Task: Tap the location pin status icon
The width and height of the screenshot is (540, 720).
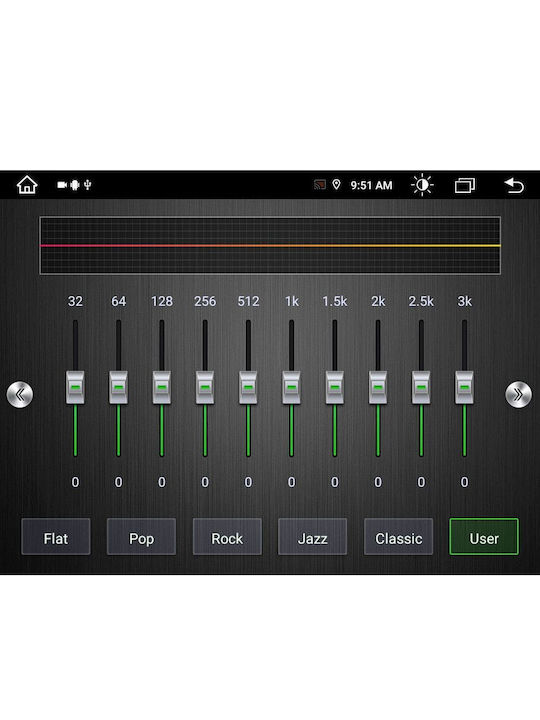Action: click(337, 185)
